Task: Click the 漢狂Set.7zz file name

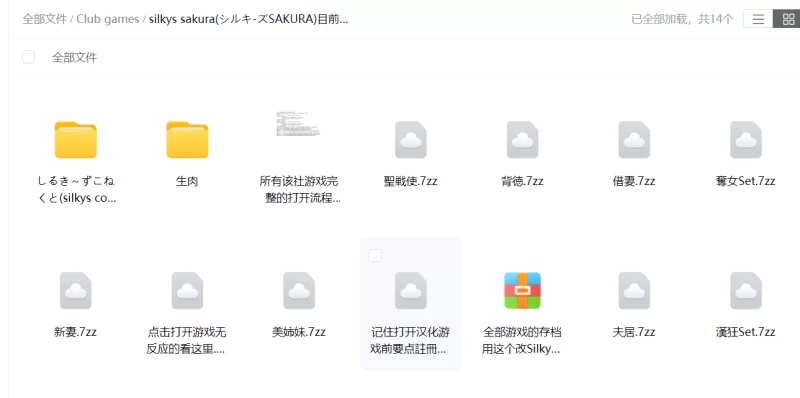Action: 746,332
